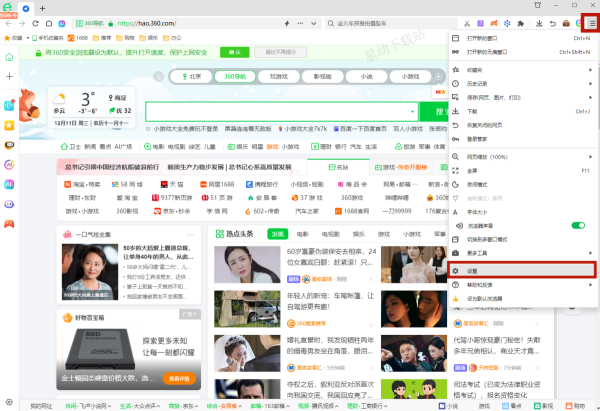Click the undo closed-tab arrow in the toolbar
This screenshot has height=411, width=600.
pyautogui.click(x=553, y=23)
